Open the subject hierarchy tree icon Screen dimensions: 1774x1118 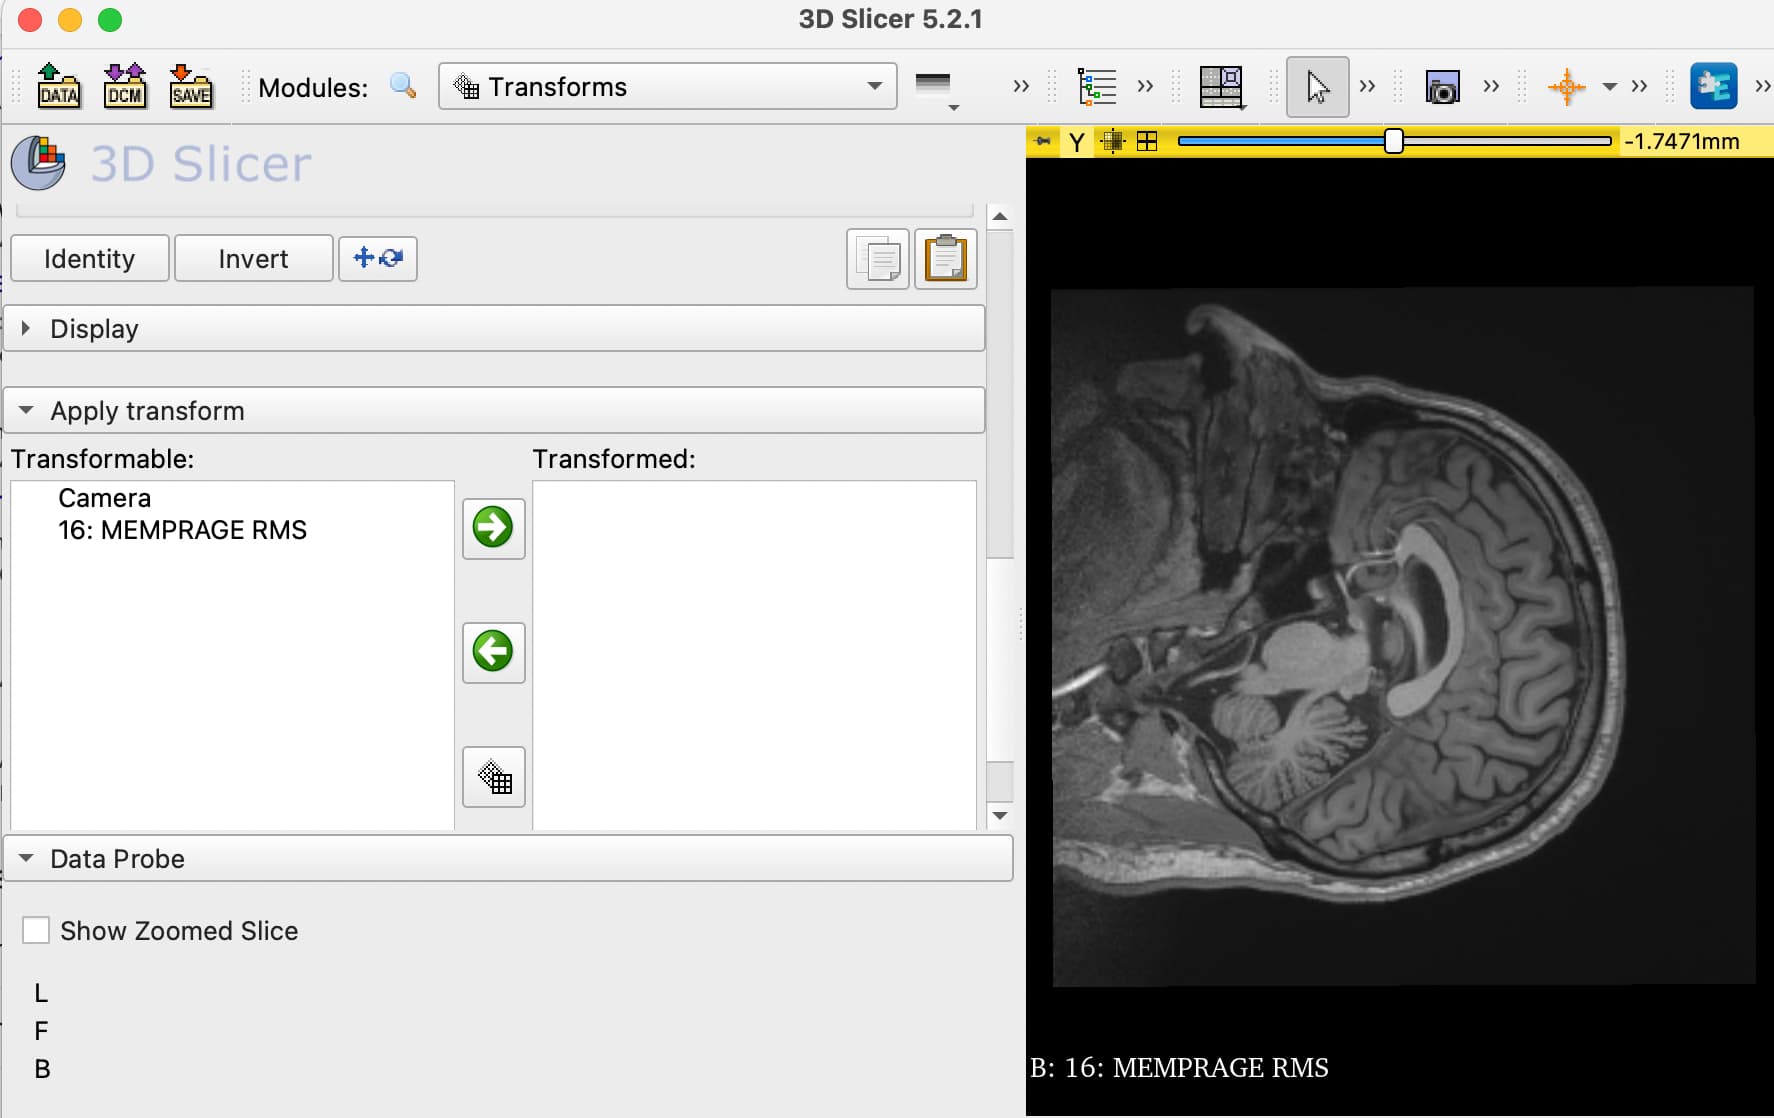pyautogui.click(x=1097, y=87)
